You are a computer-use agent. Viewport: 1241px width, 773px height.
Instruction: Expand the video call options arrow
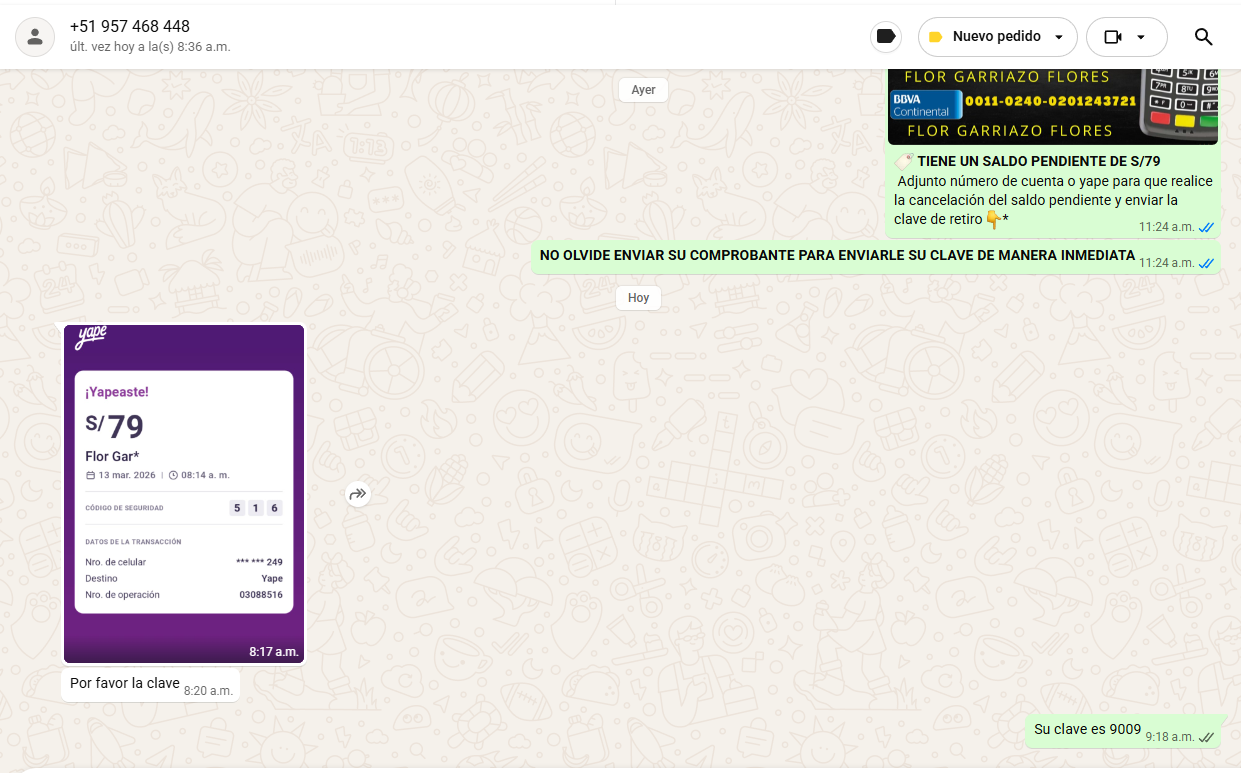click(1141, 37)
